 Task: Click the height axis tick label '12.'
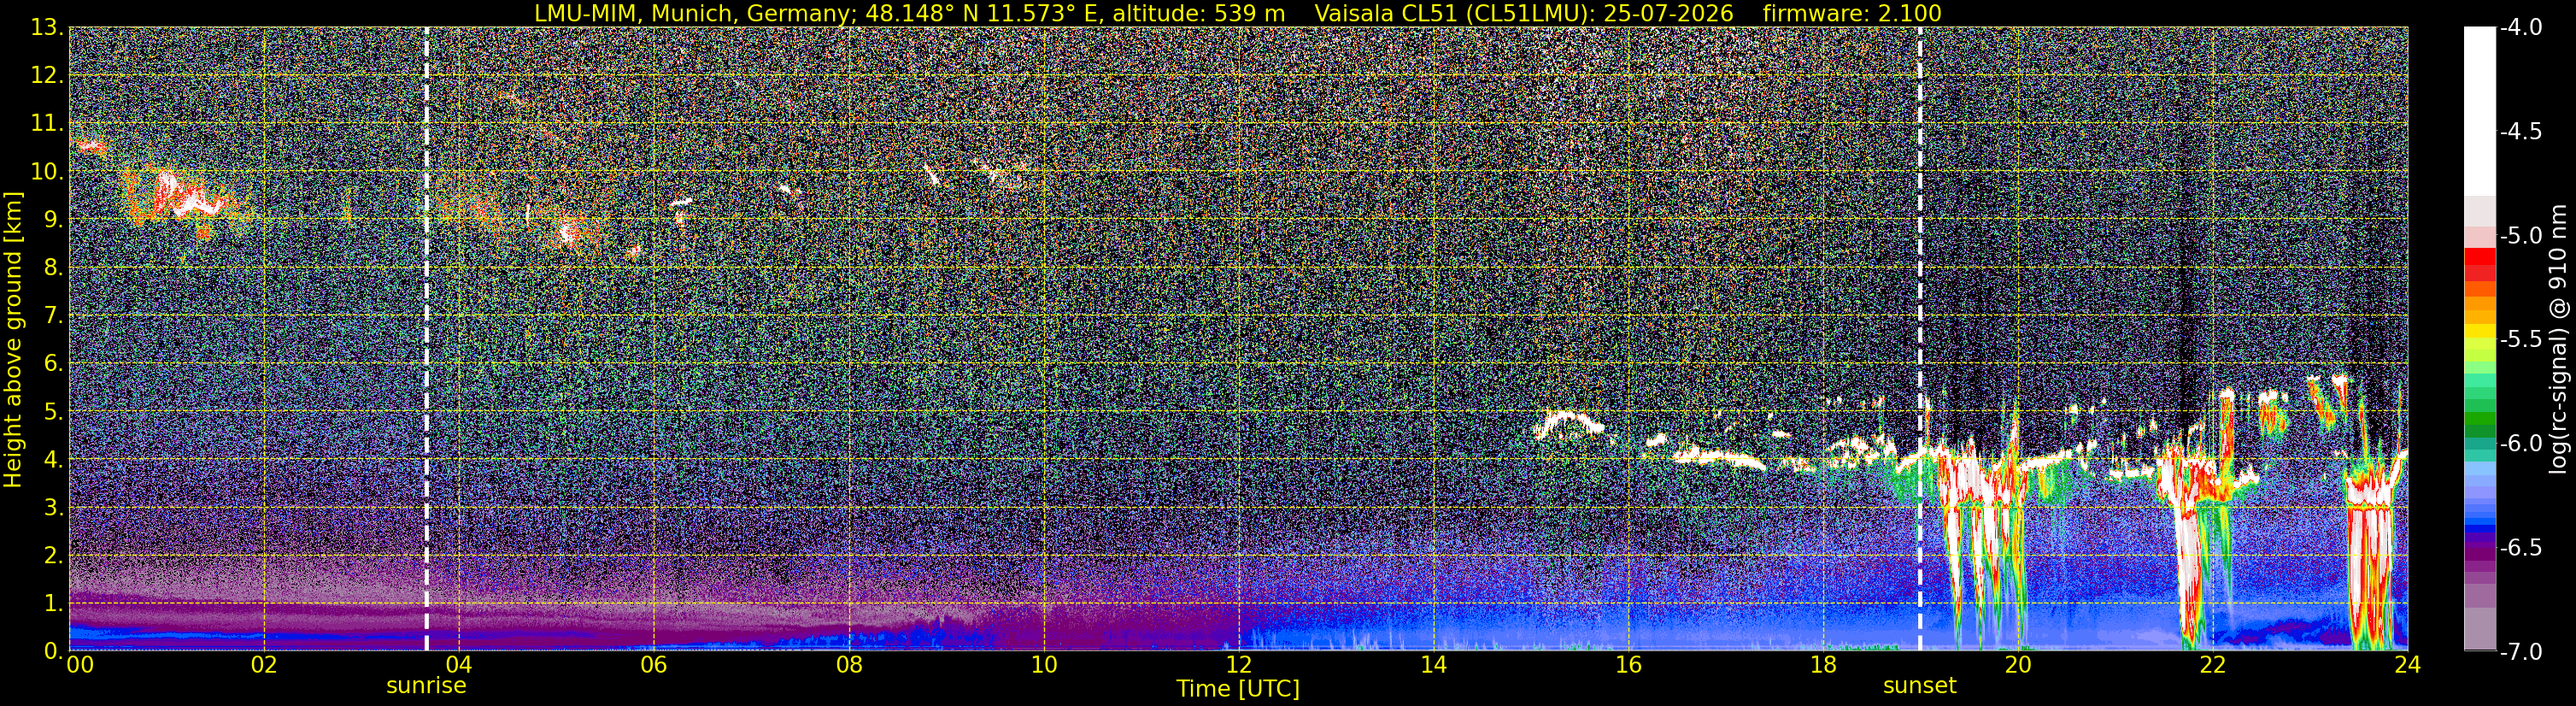click(x=47, y=76)
